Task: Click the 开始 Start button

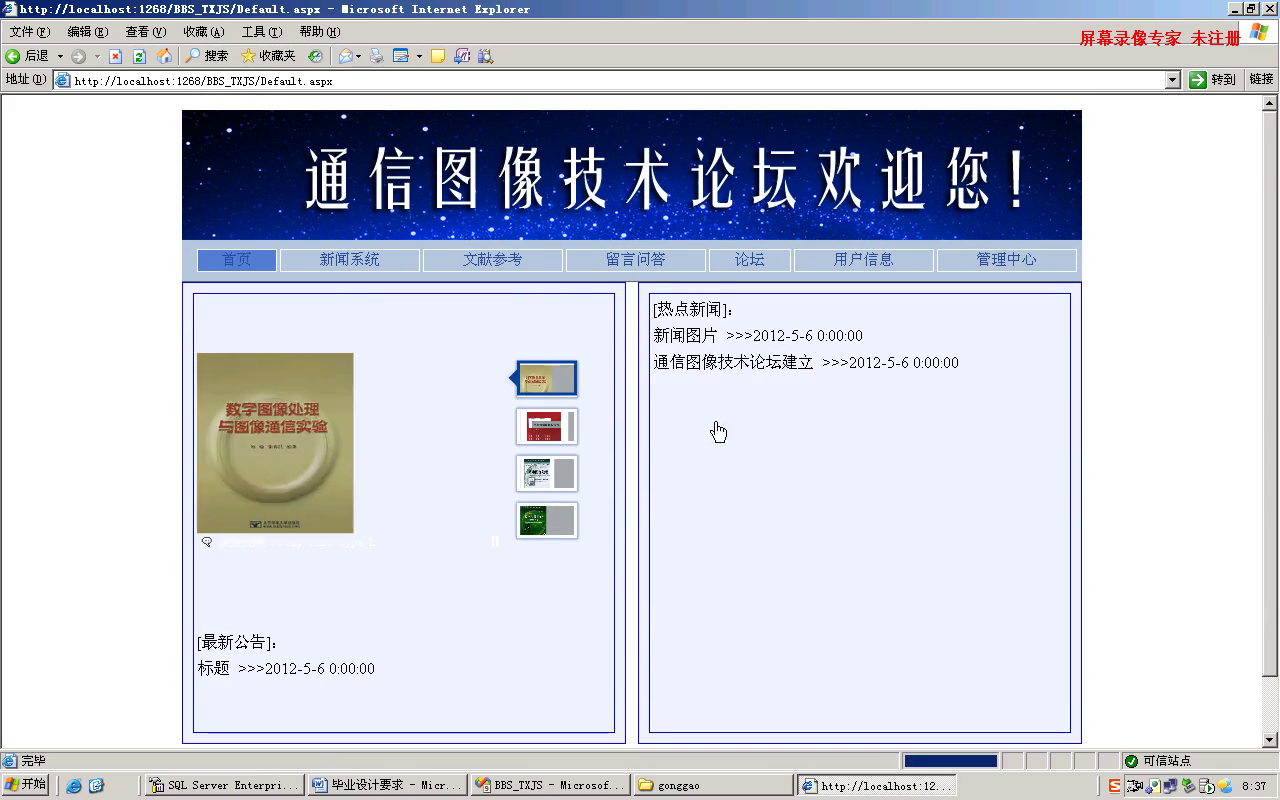Action: click(x=26, y=785)
